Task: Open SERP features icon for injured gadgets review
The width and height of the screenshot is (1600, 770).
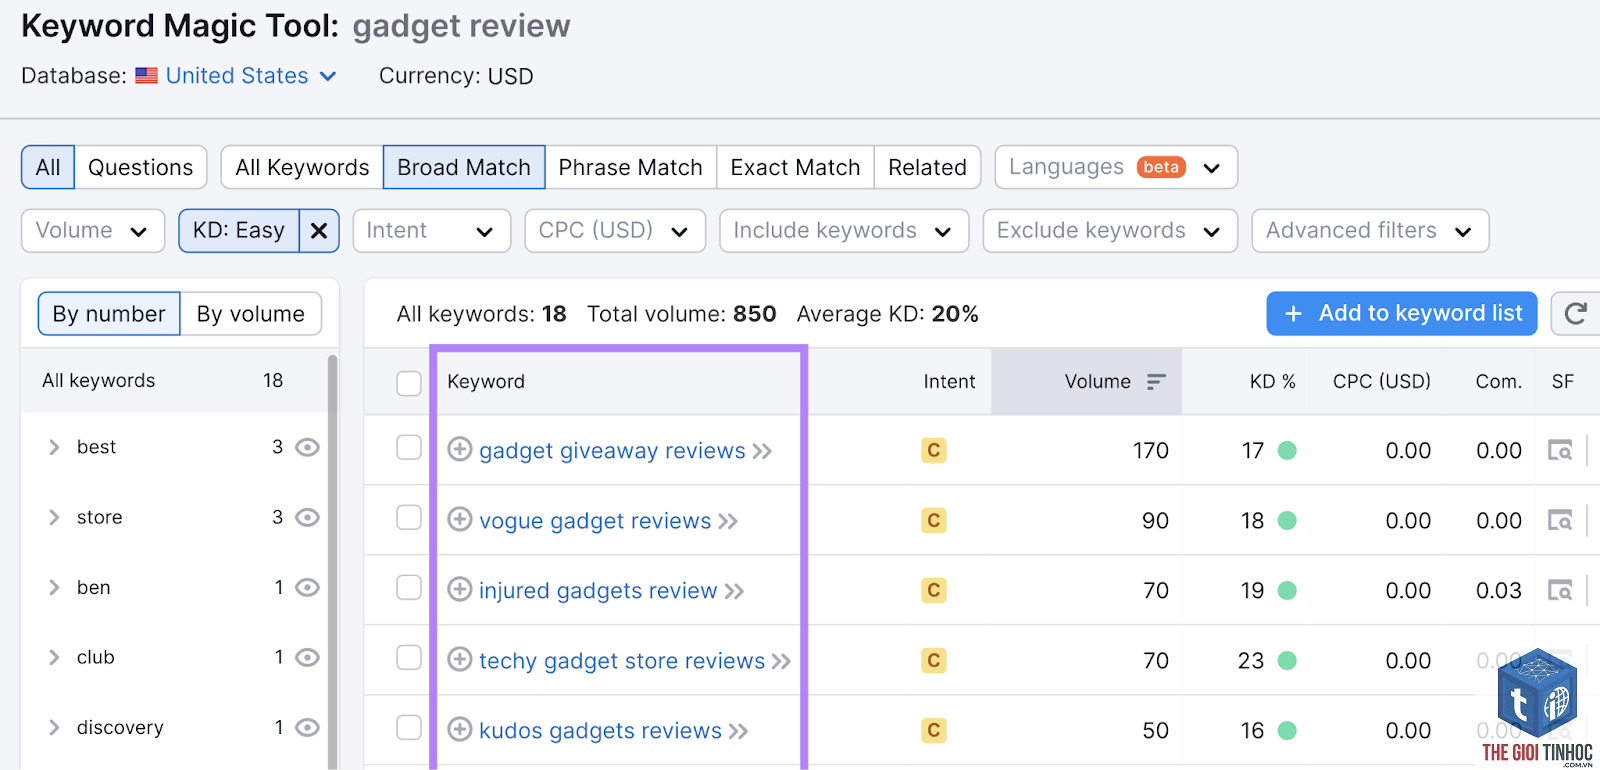Action: pyautogui.click(x=1560, y=591)
